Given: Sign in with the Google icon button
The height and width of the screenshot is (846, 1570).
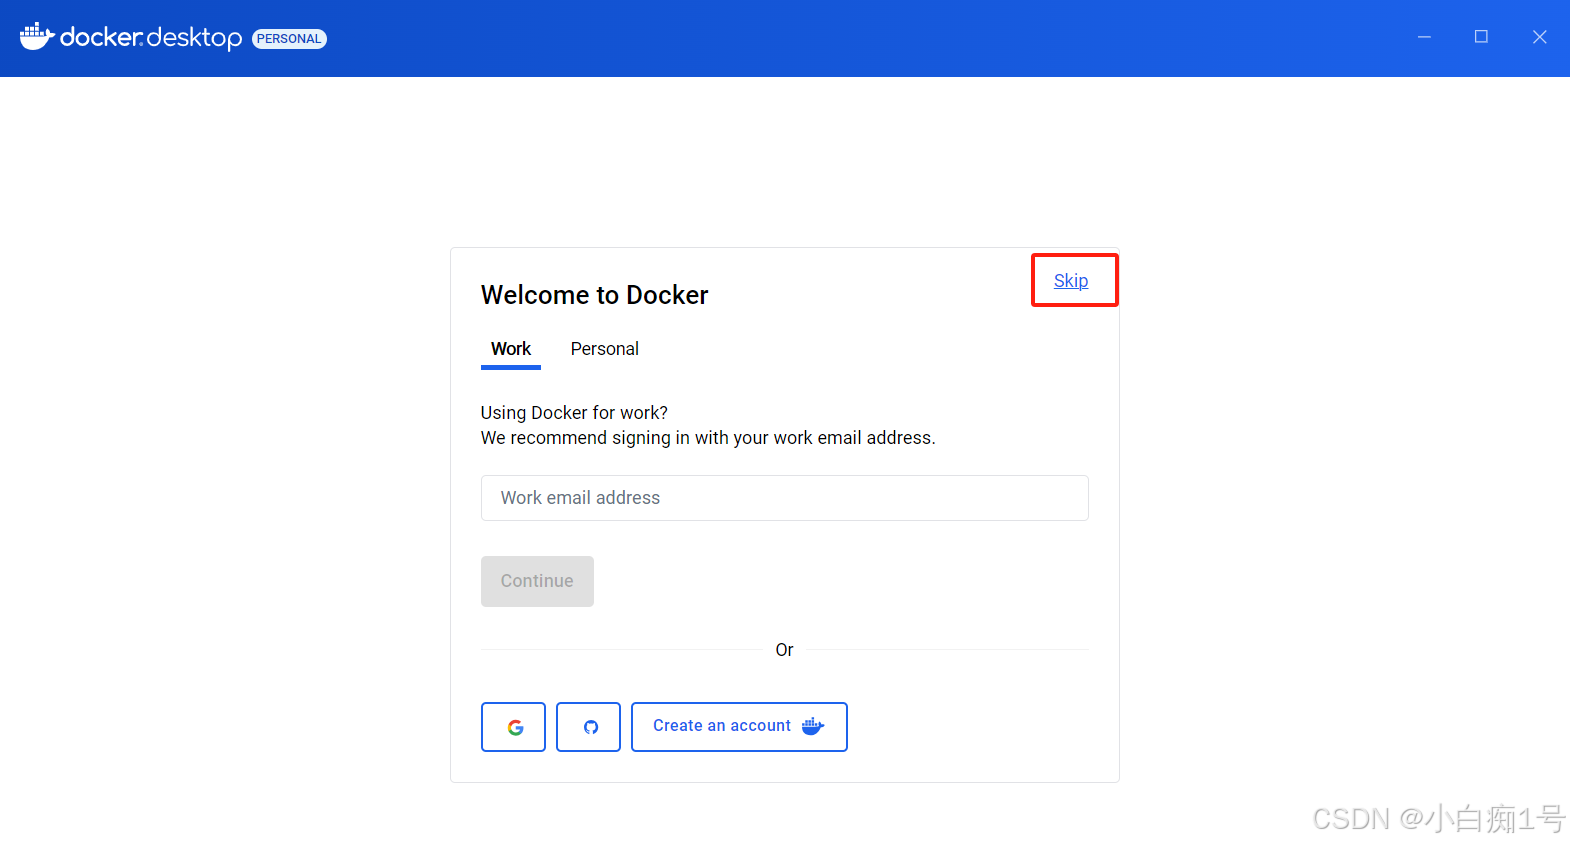Looking at the screenshot, I should pos(513,727).
